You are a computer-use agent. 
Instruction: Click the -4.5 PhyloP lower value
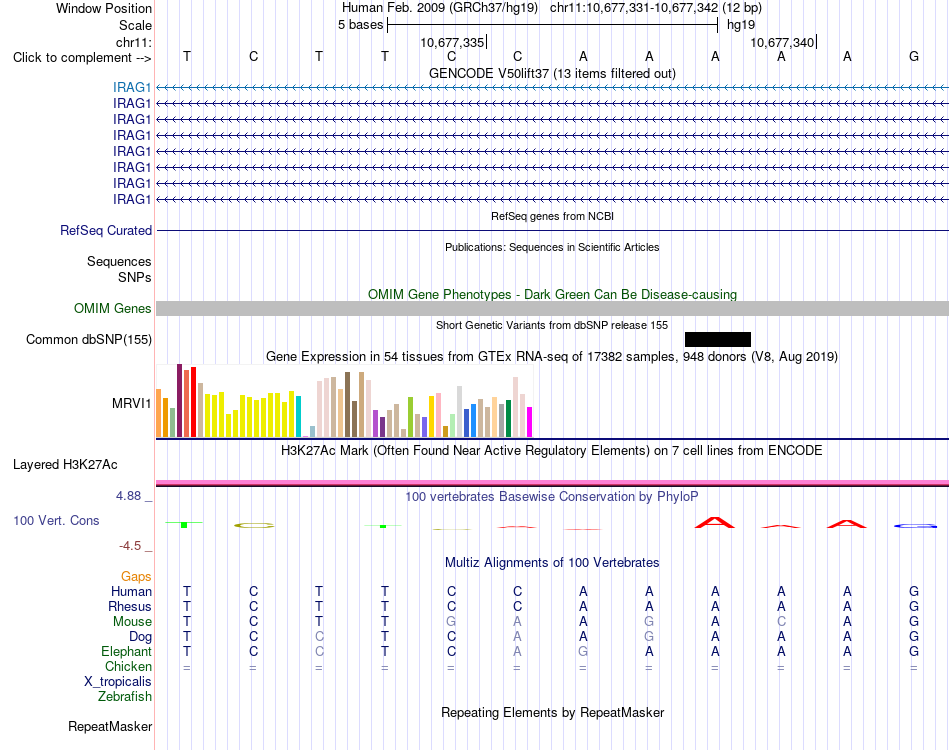(x=130, y=546)
